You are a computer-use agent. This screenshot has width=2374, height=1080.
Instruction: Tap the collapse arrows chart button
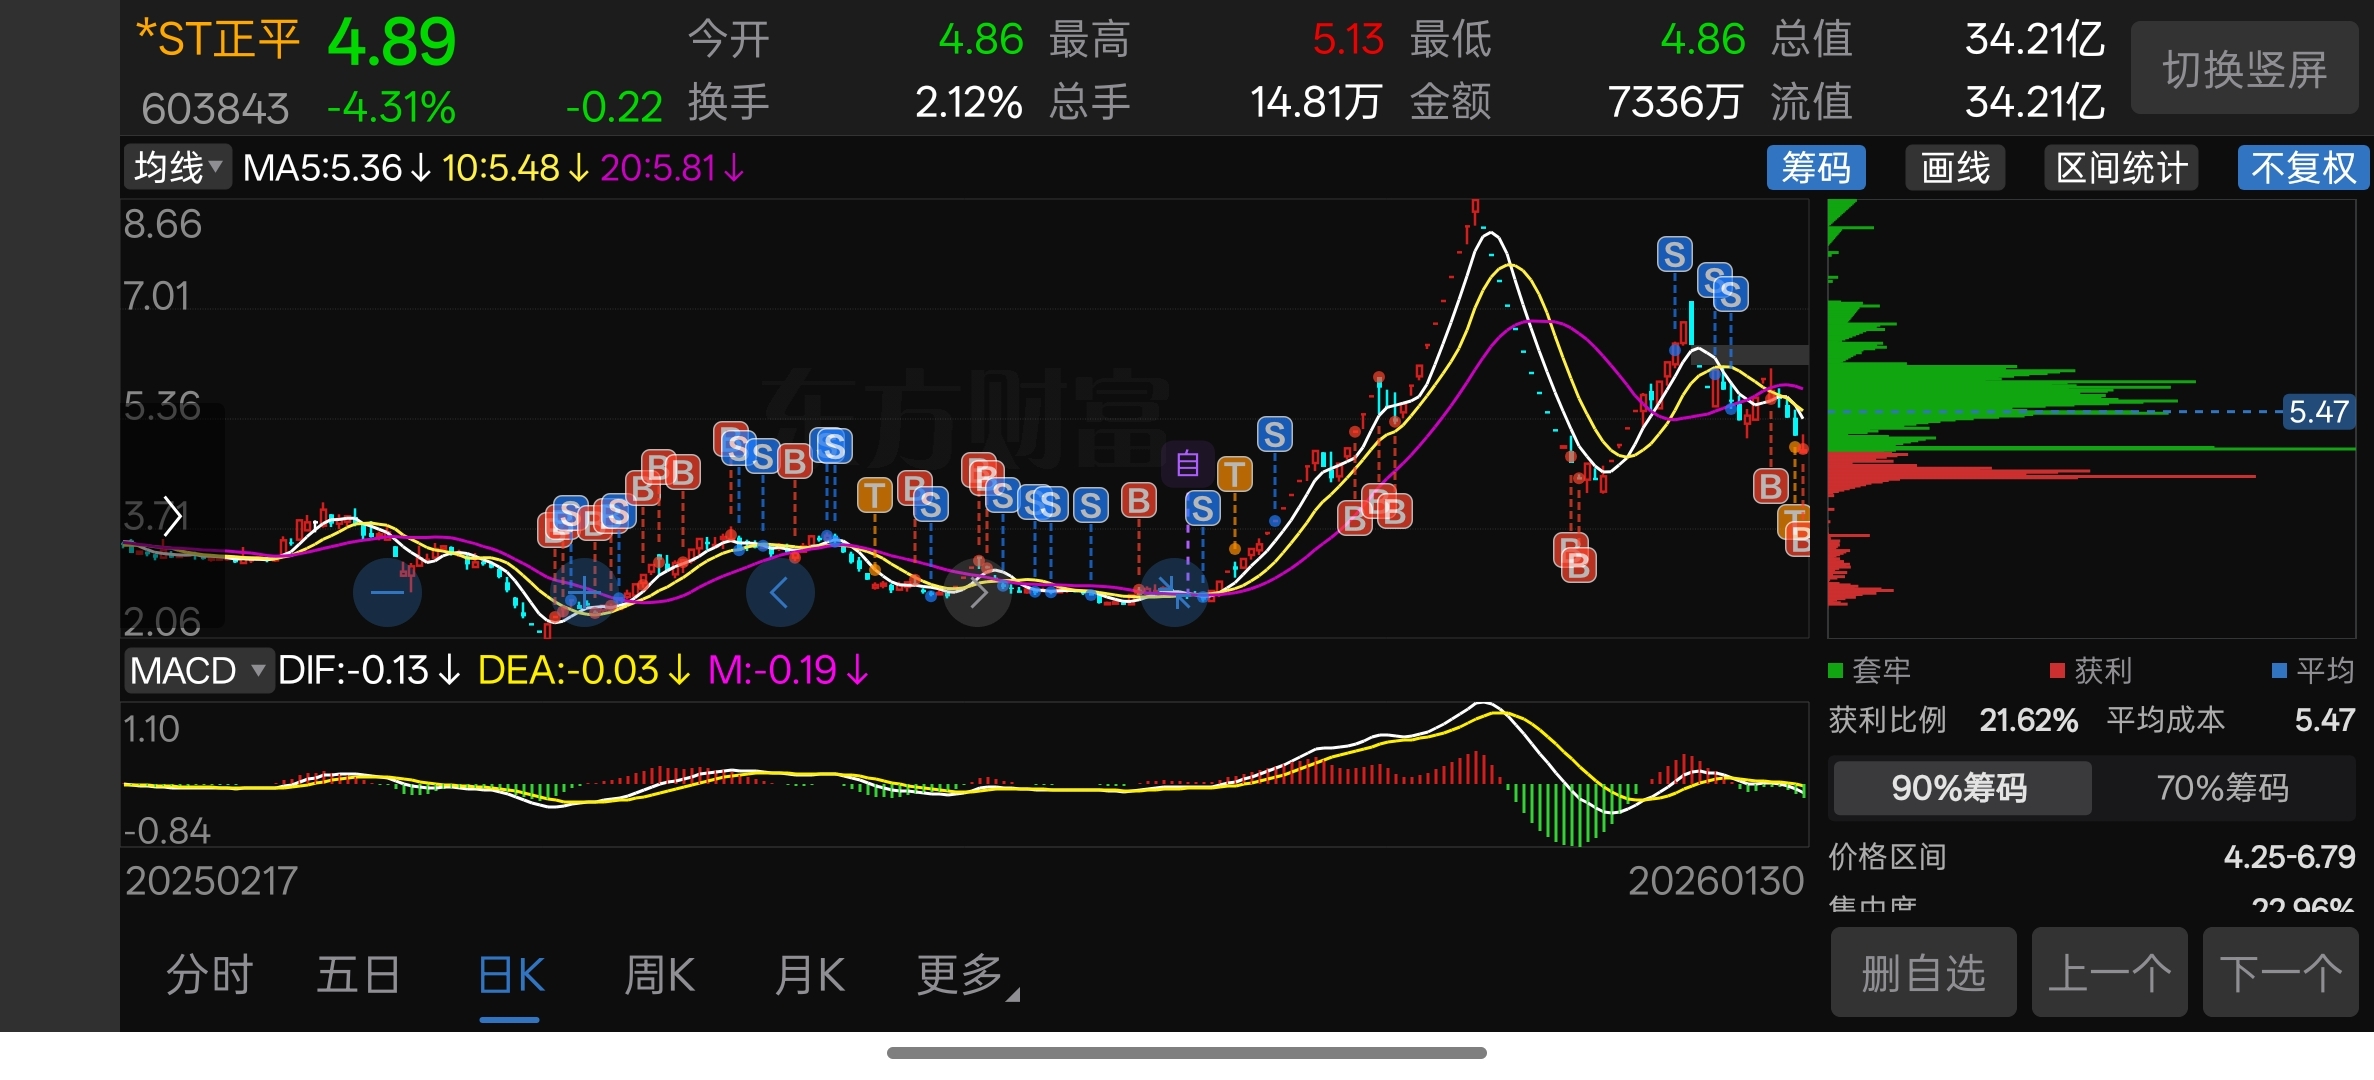(1175, 592)
